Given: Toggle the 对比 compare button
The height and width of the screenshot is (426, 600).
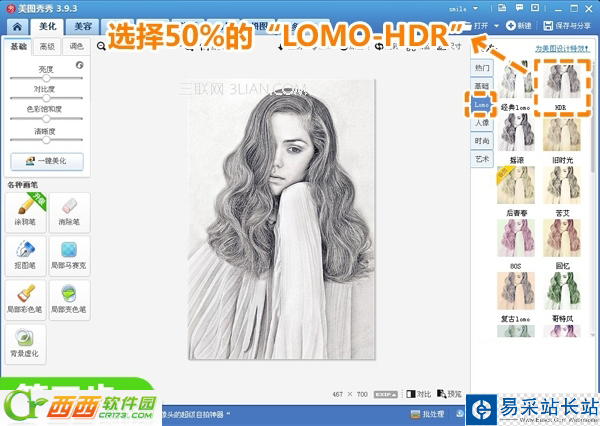Looking at the screenshot, I should (419, 394).
